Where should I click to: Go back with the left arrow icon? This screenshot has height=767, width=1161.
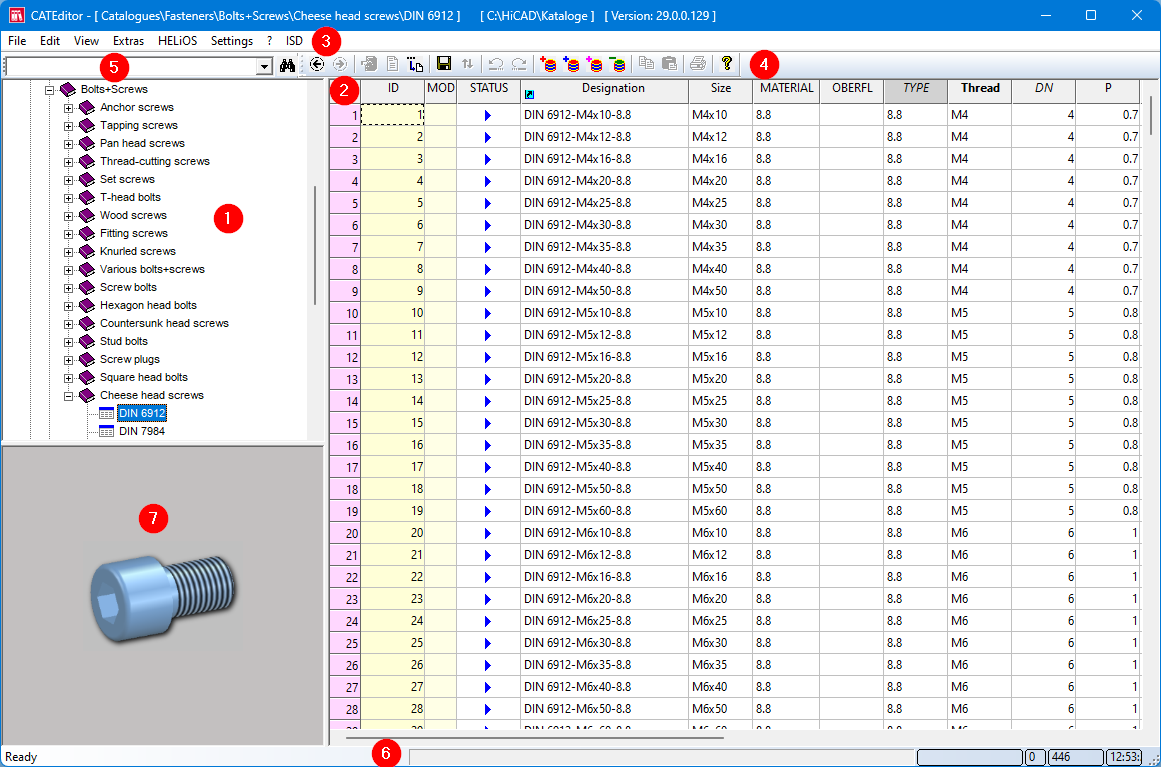click(x=317, y=64)
